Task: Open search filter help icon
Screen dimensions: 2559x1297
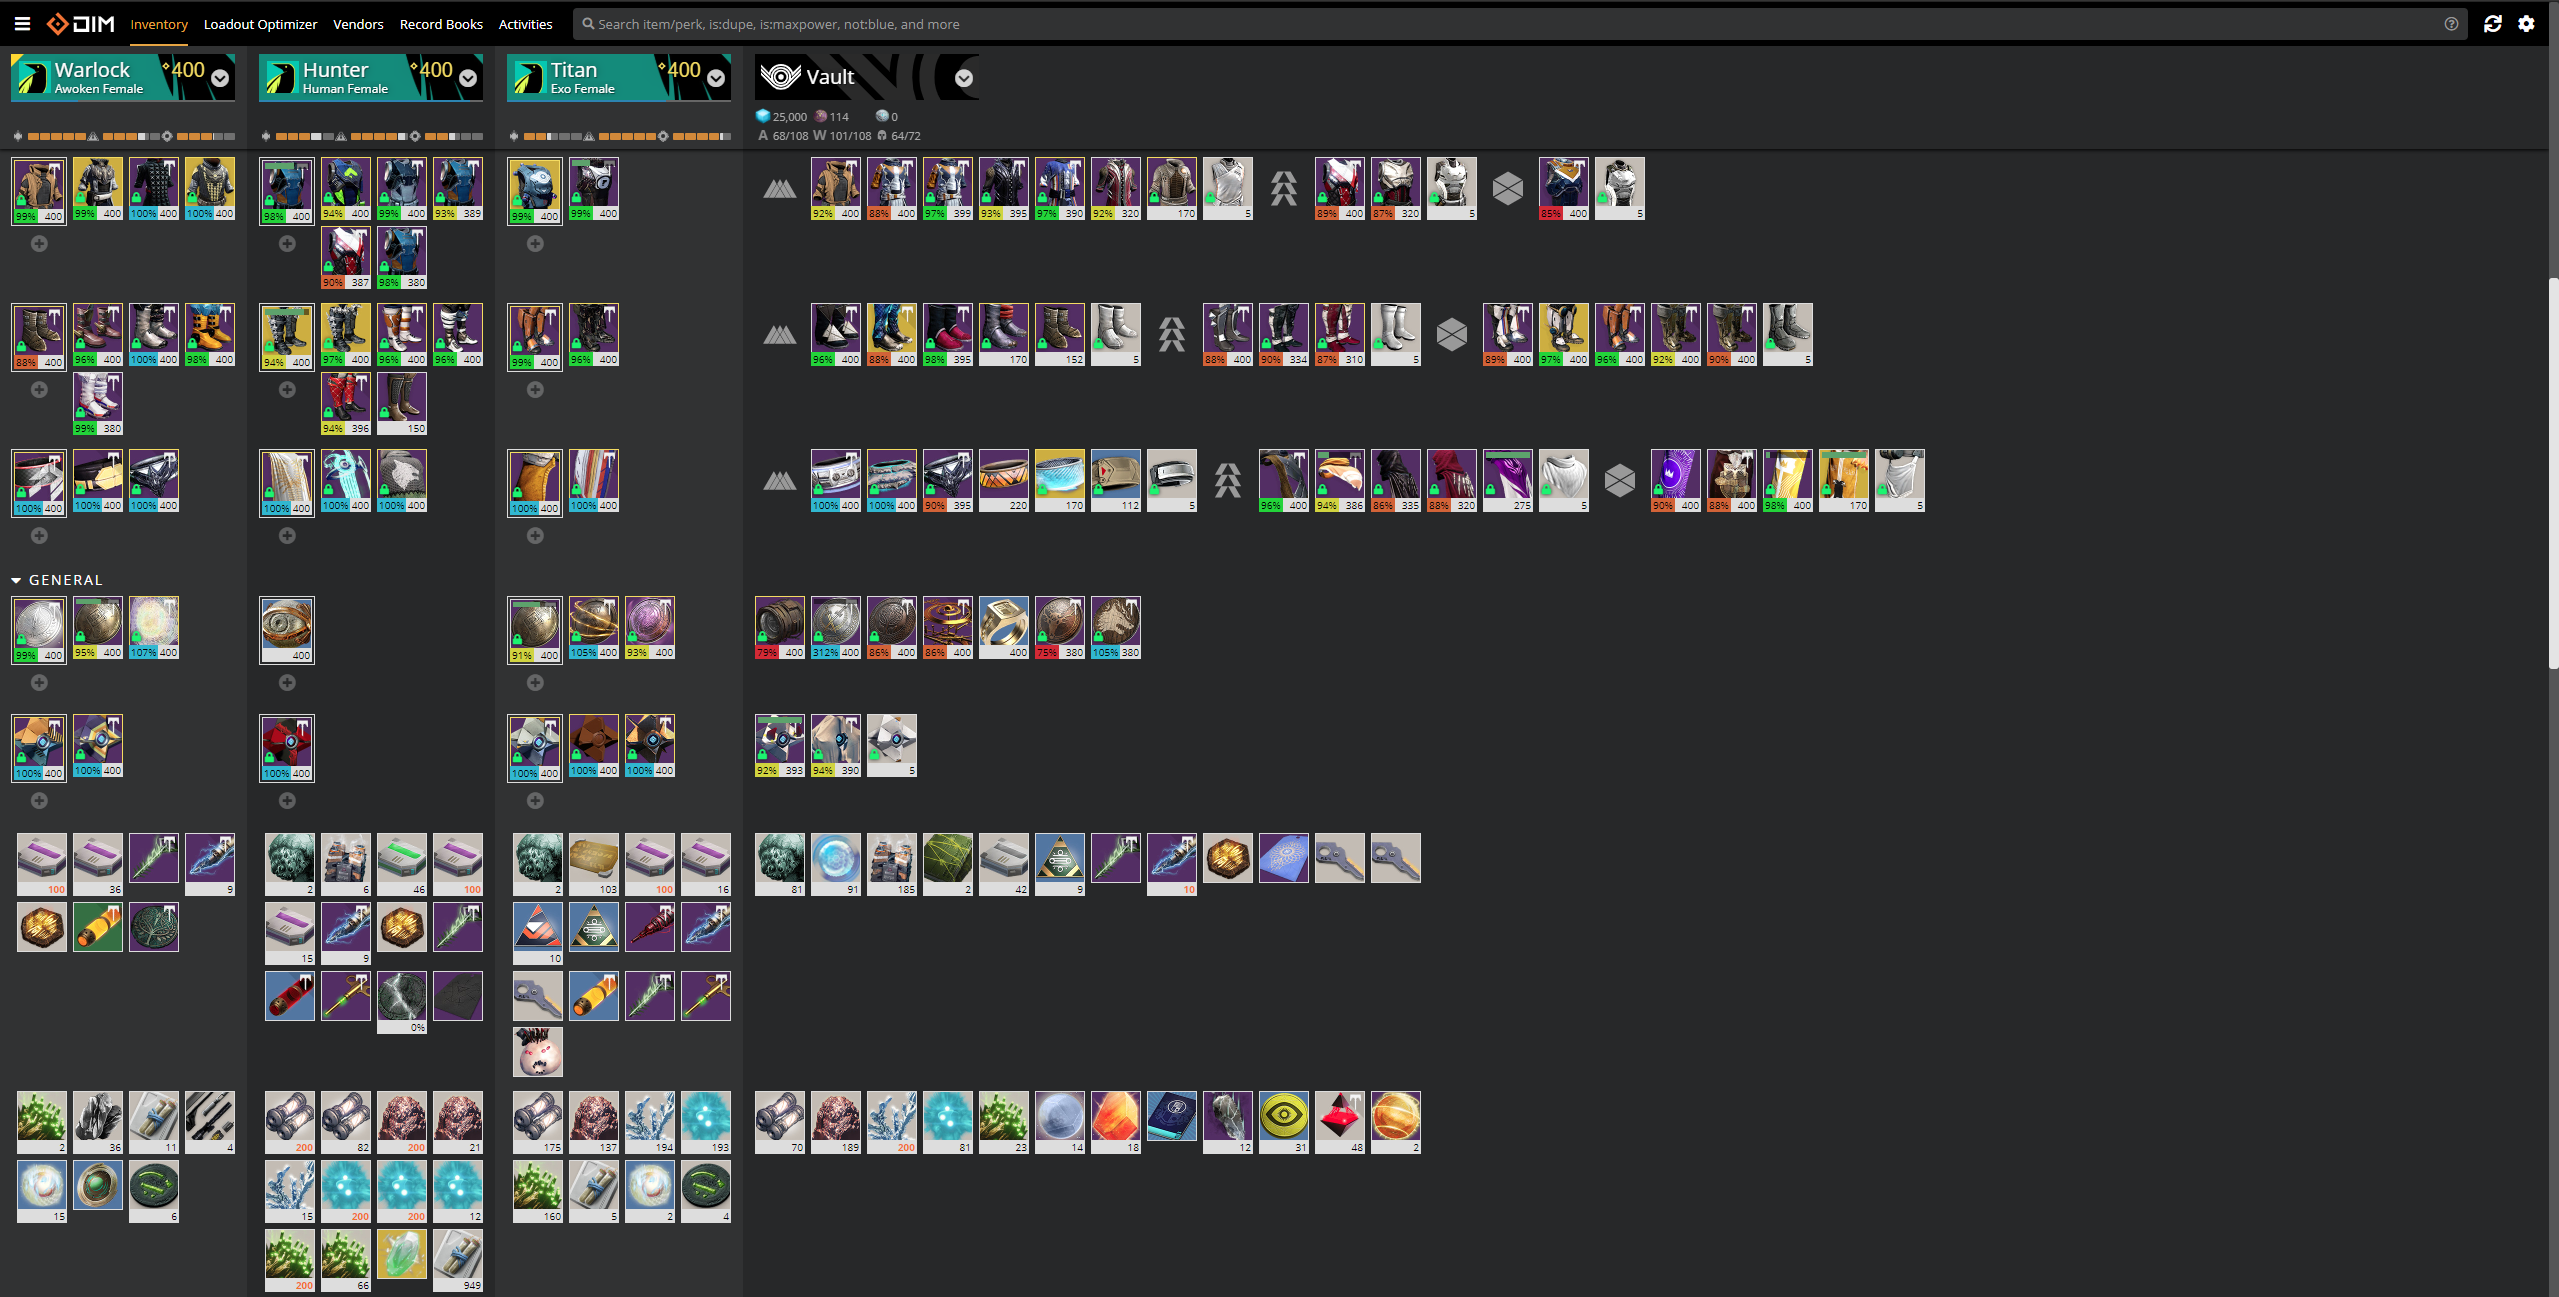Action: pyautogui.click(x=2451, y=24)
